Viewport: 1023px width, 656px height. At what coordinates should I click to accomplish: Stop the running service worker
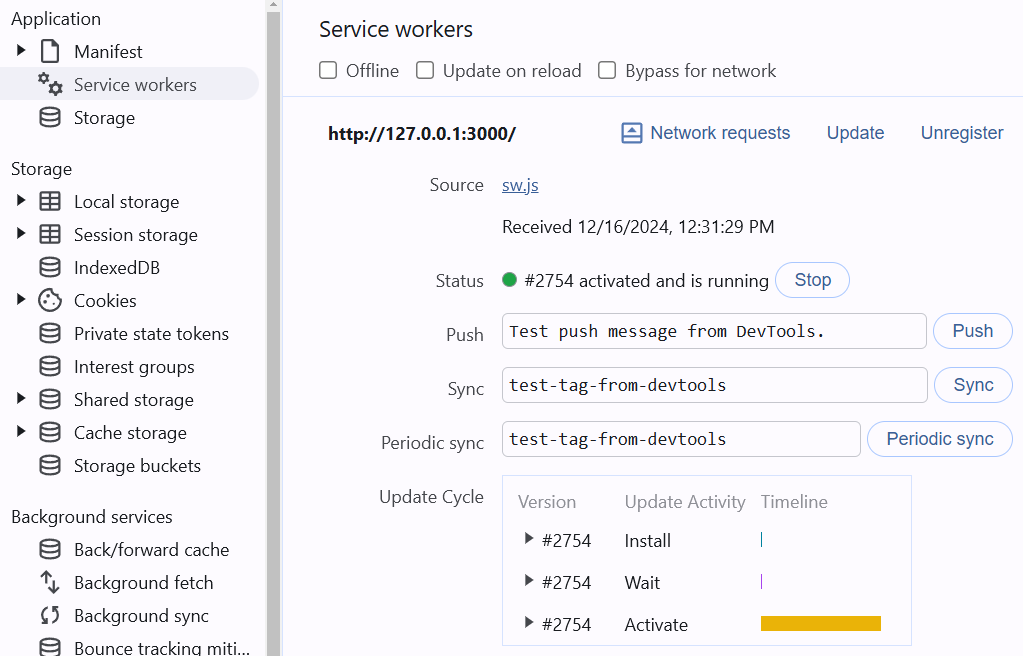(812, 280)
